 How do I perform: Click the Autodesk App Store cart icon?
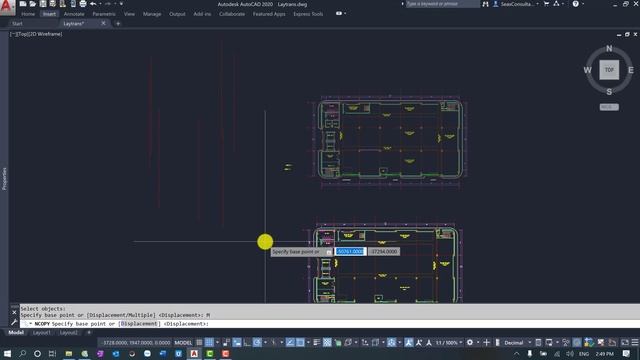[547, 4]
